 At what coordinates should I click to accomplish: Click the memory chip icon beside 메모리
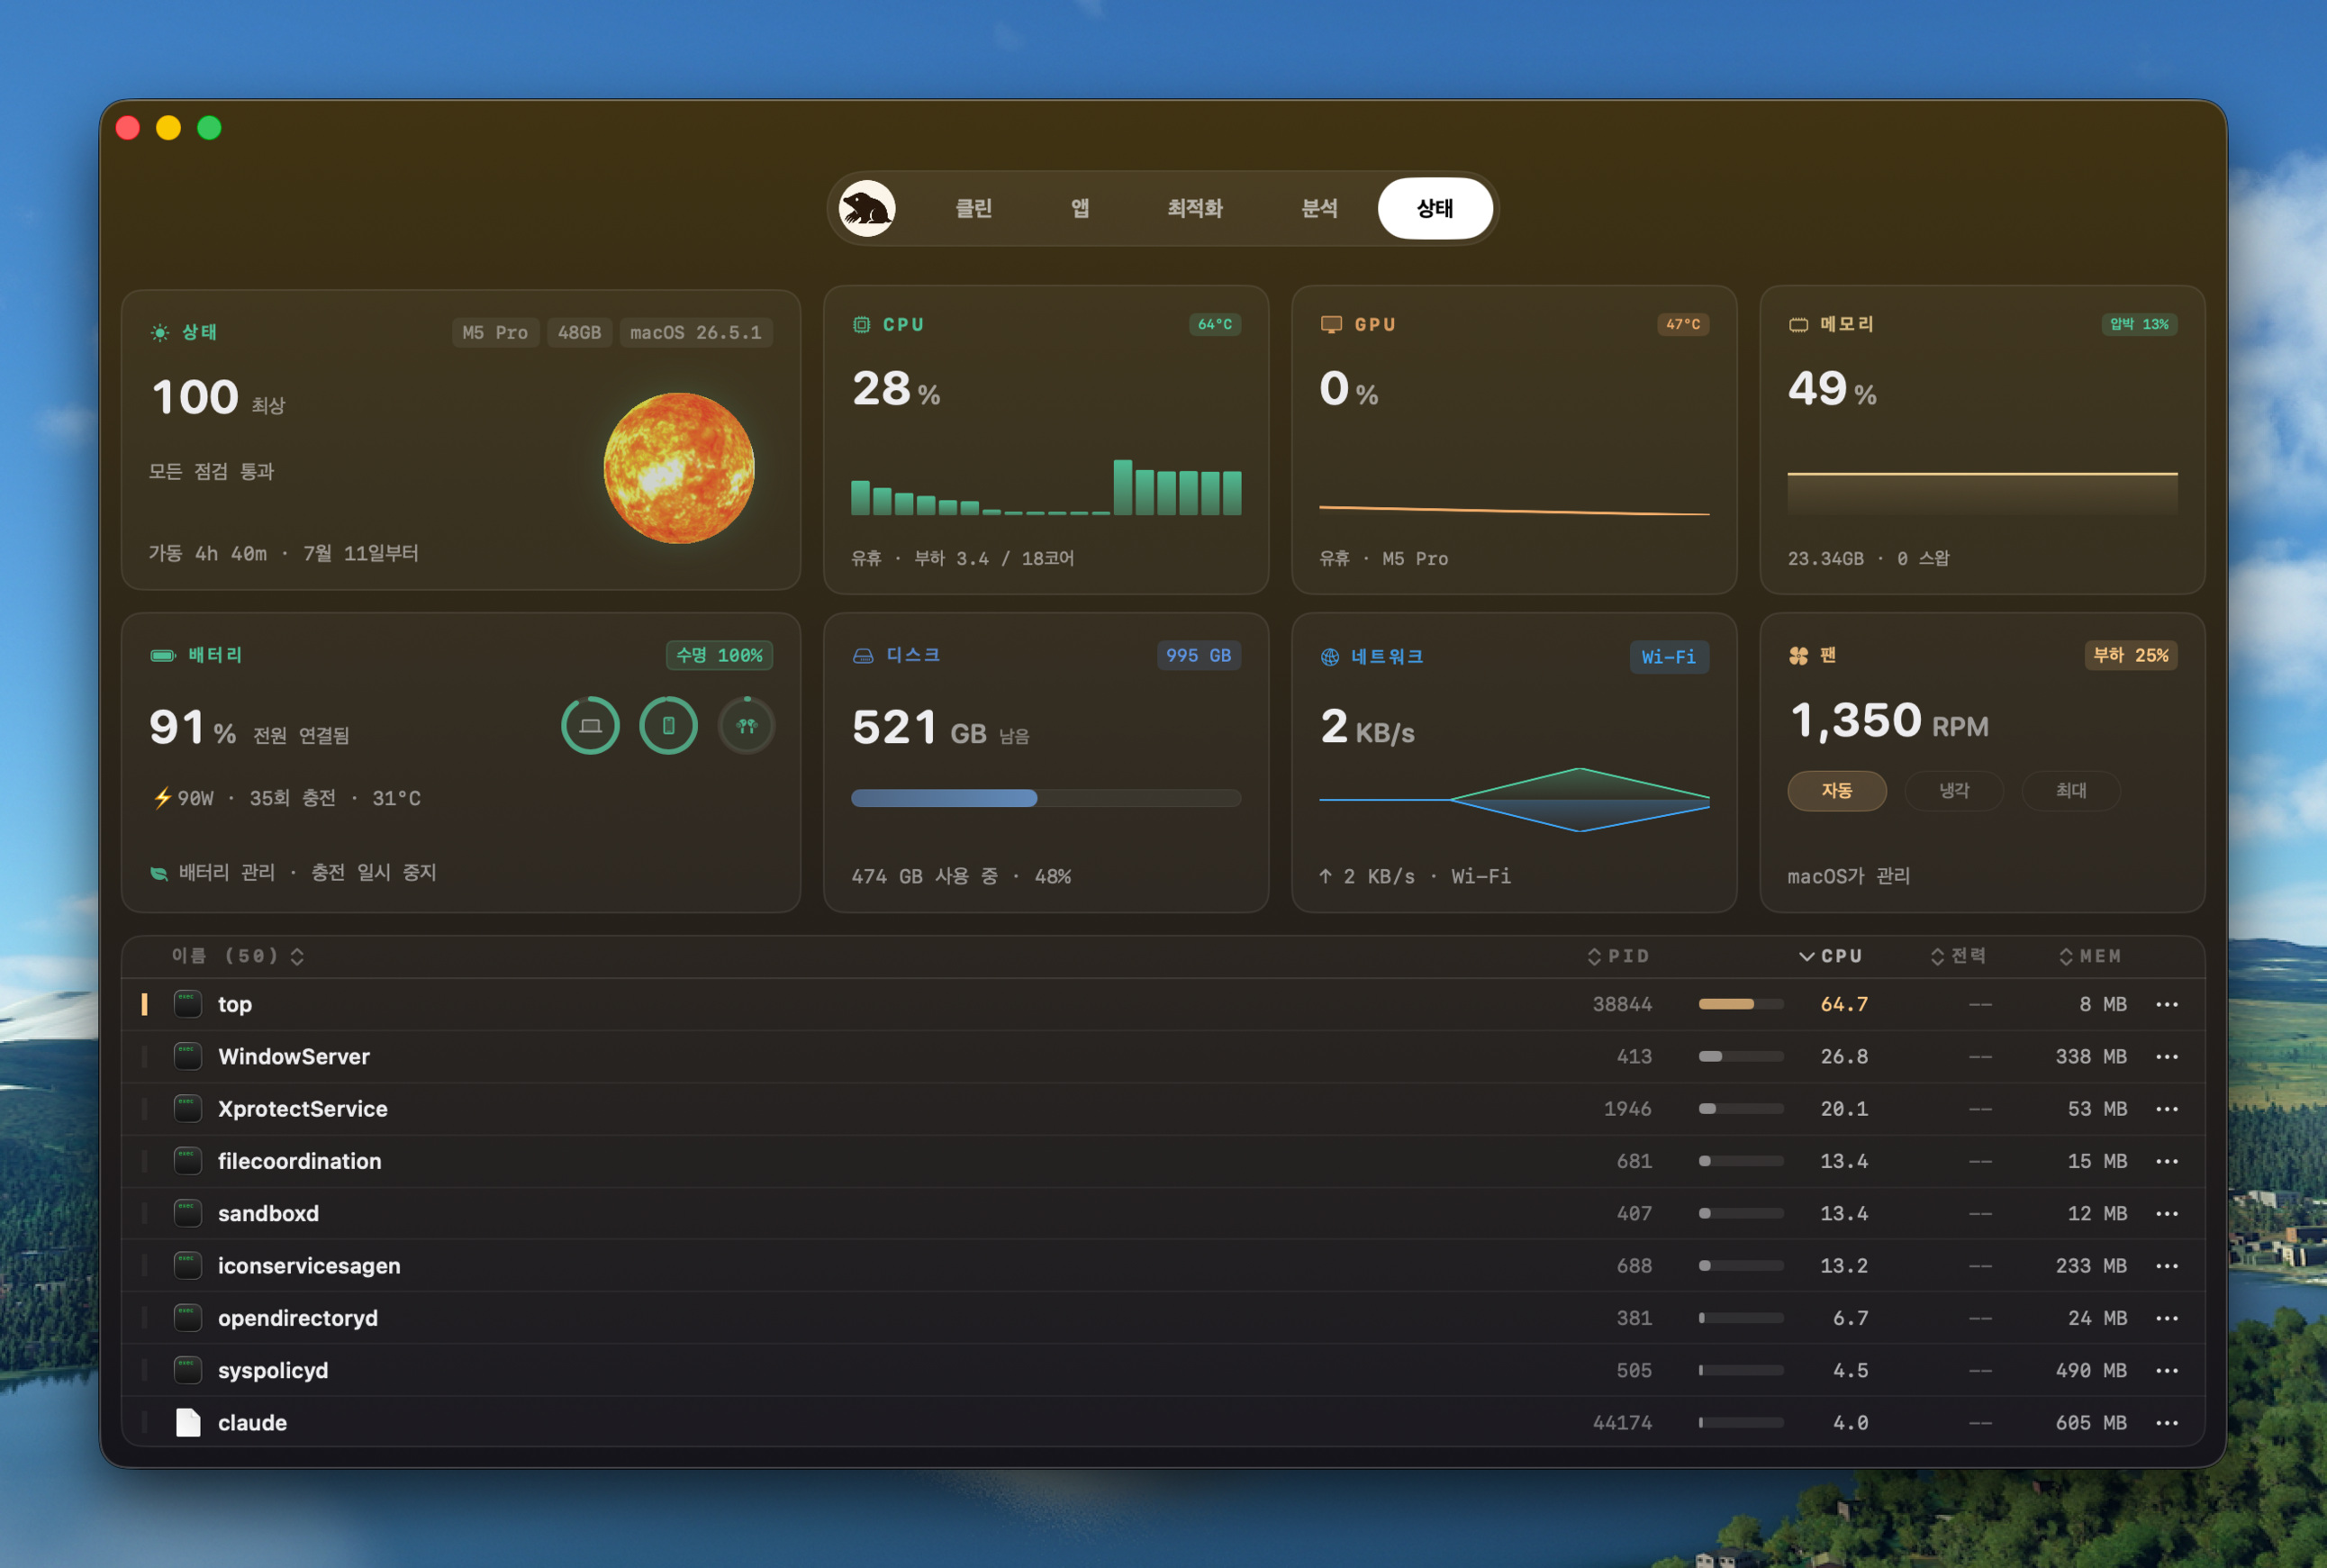point(1798,324)
